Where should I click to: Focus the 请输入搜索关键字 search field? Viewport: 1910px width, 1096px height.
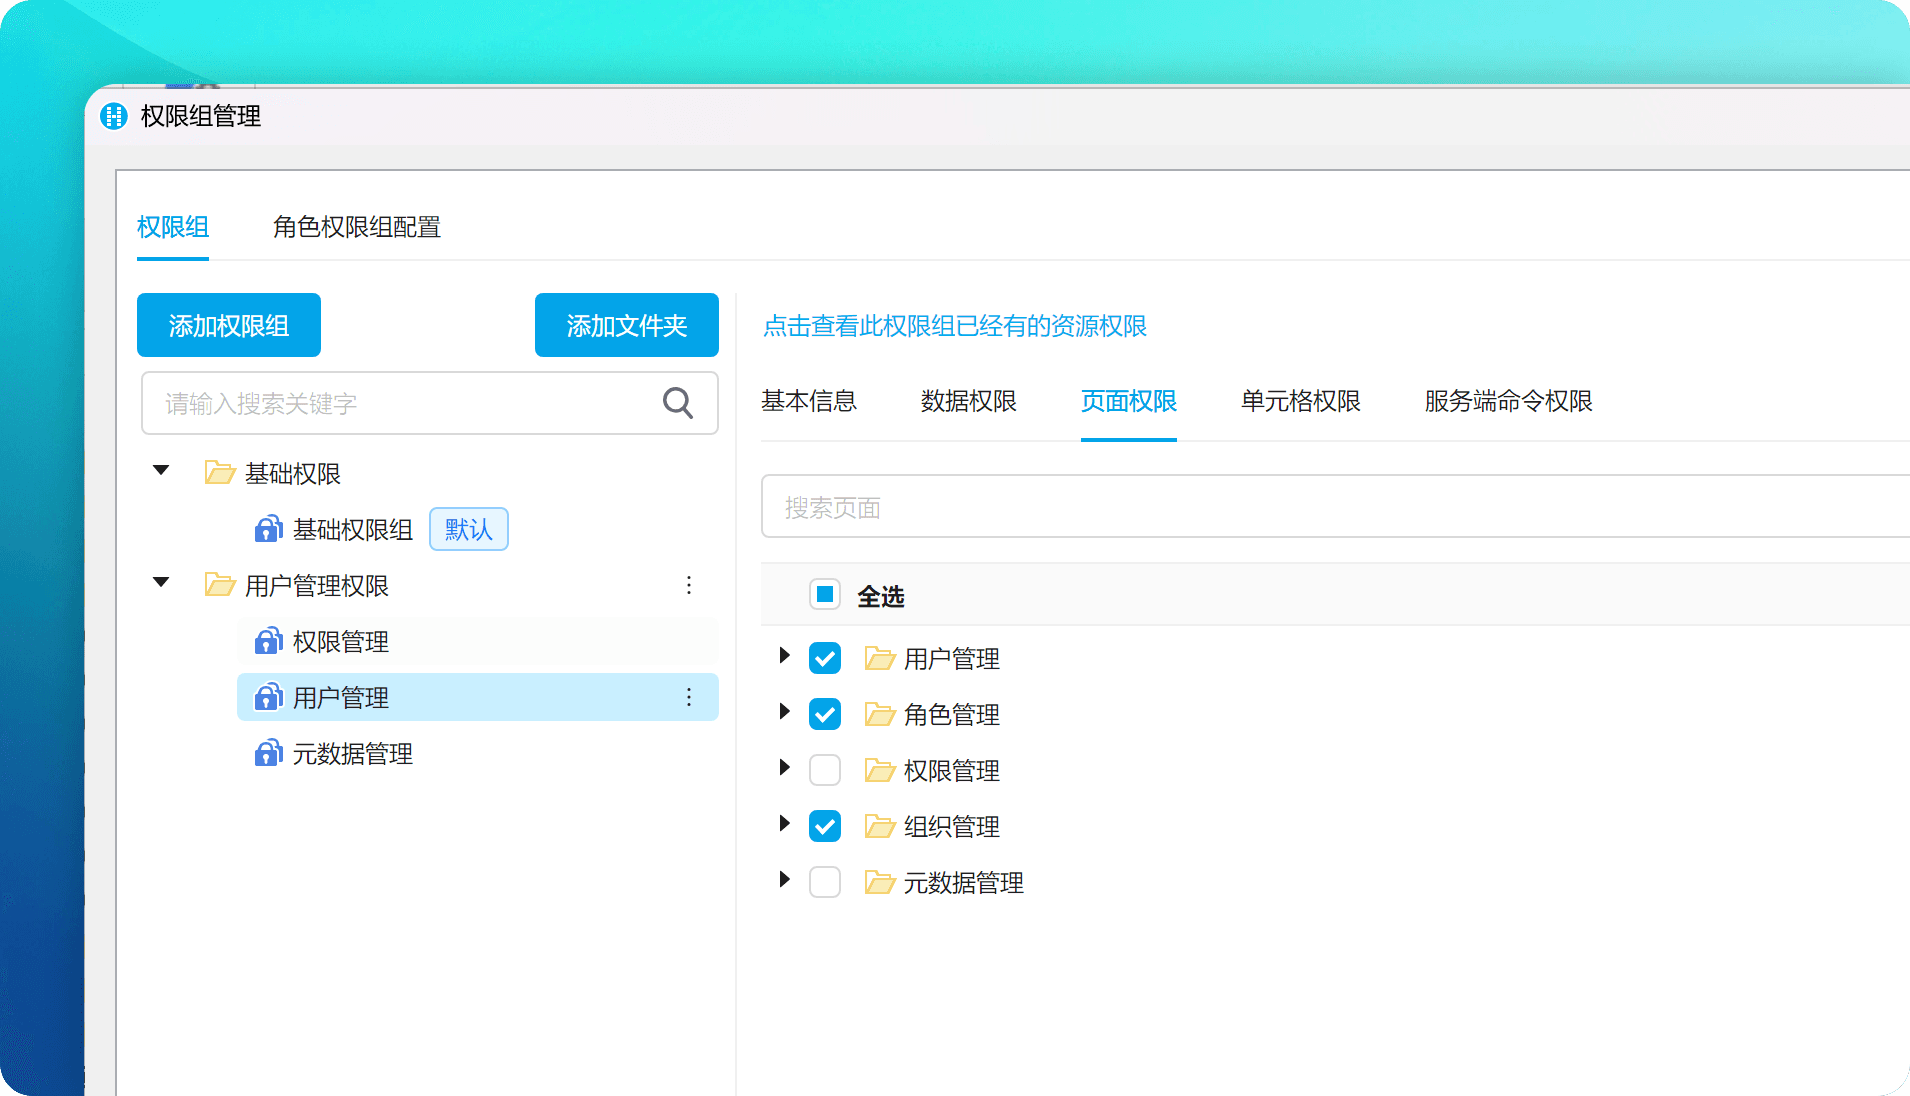[x=430, y=403]
